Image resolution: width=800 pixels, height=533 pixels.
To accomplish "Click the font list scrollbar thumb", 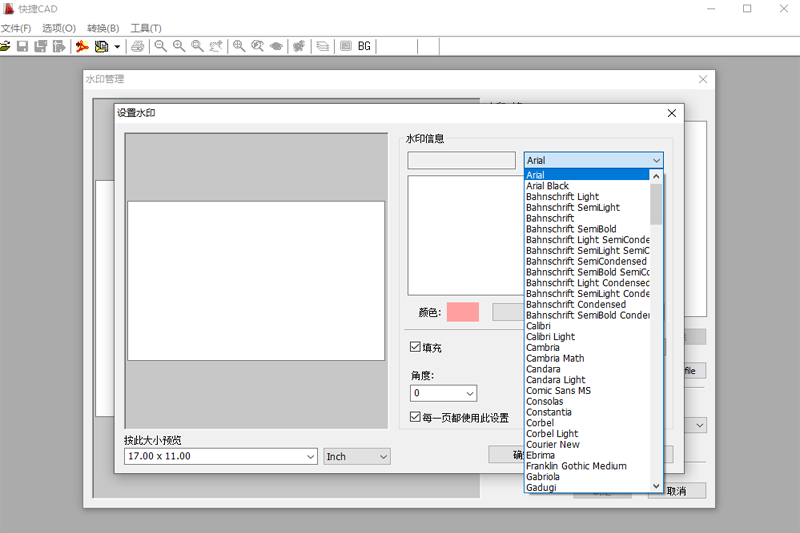I will [656, 204].
